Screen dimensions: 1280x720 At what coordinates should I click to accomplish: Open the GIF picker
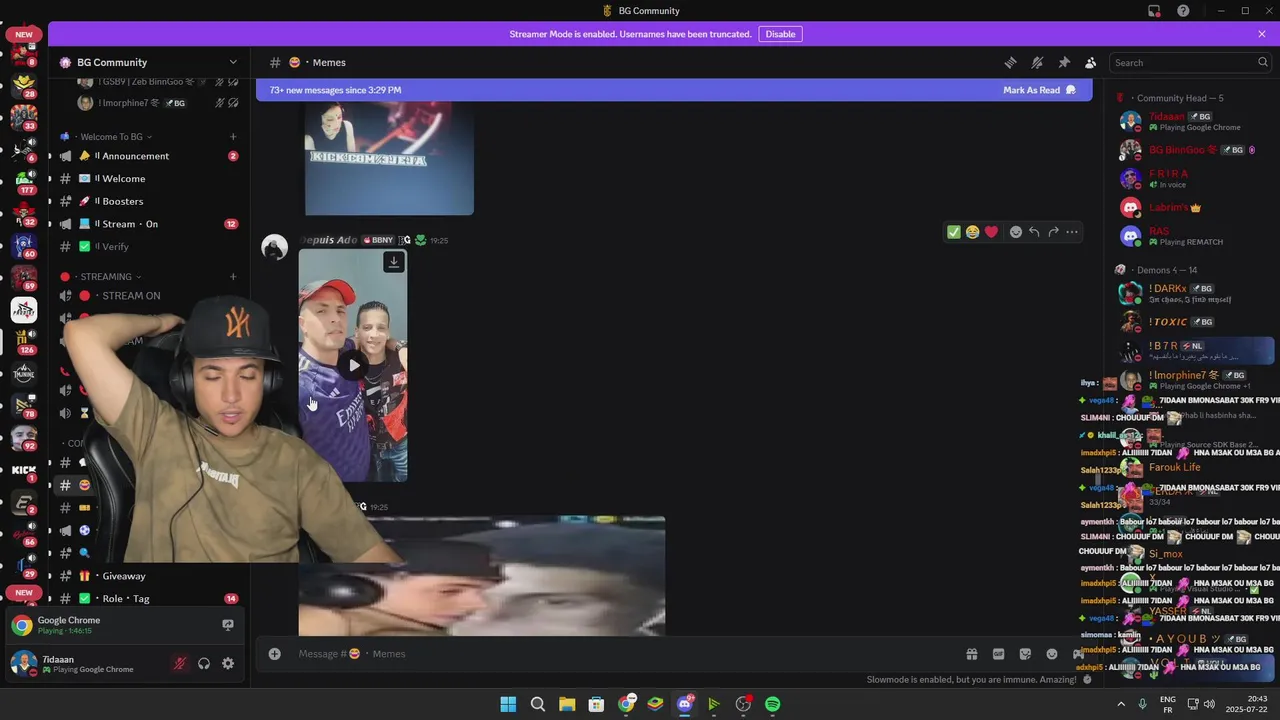click(998, 654)
